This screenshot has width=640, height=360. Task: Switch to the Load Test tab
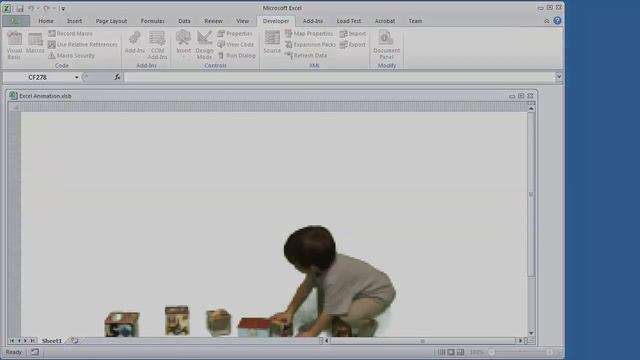pos(349,21)
